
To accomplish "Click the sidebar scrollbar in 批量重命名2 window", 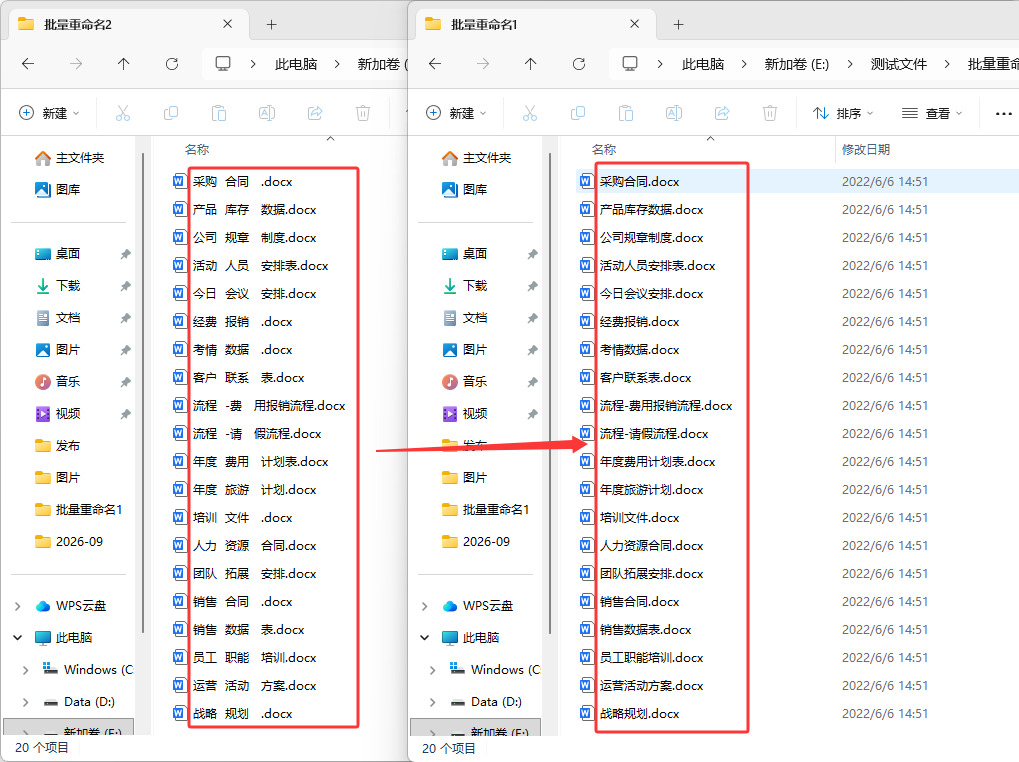I will (142, 393).
